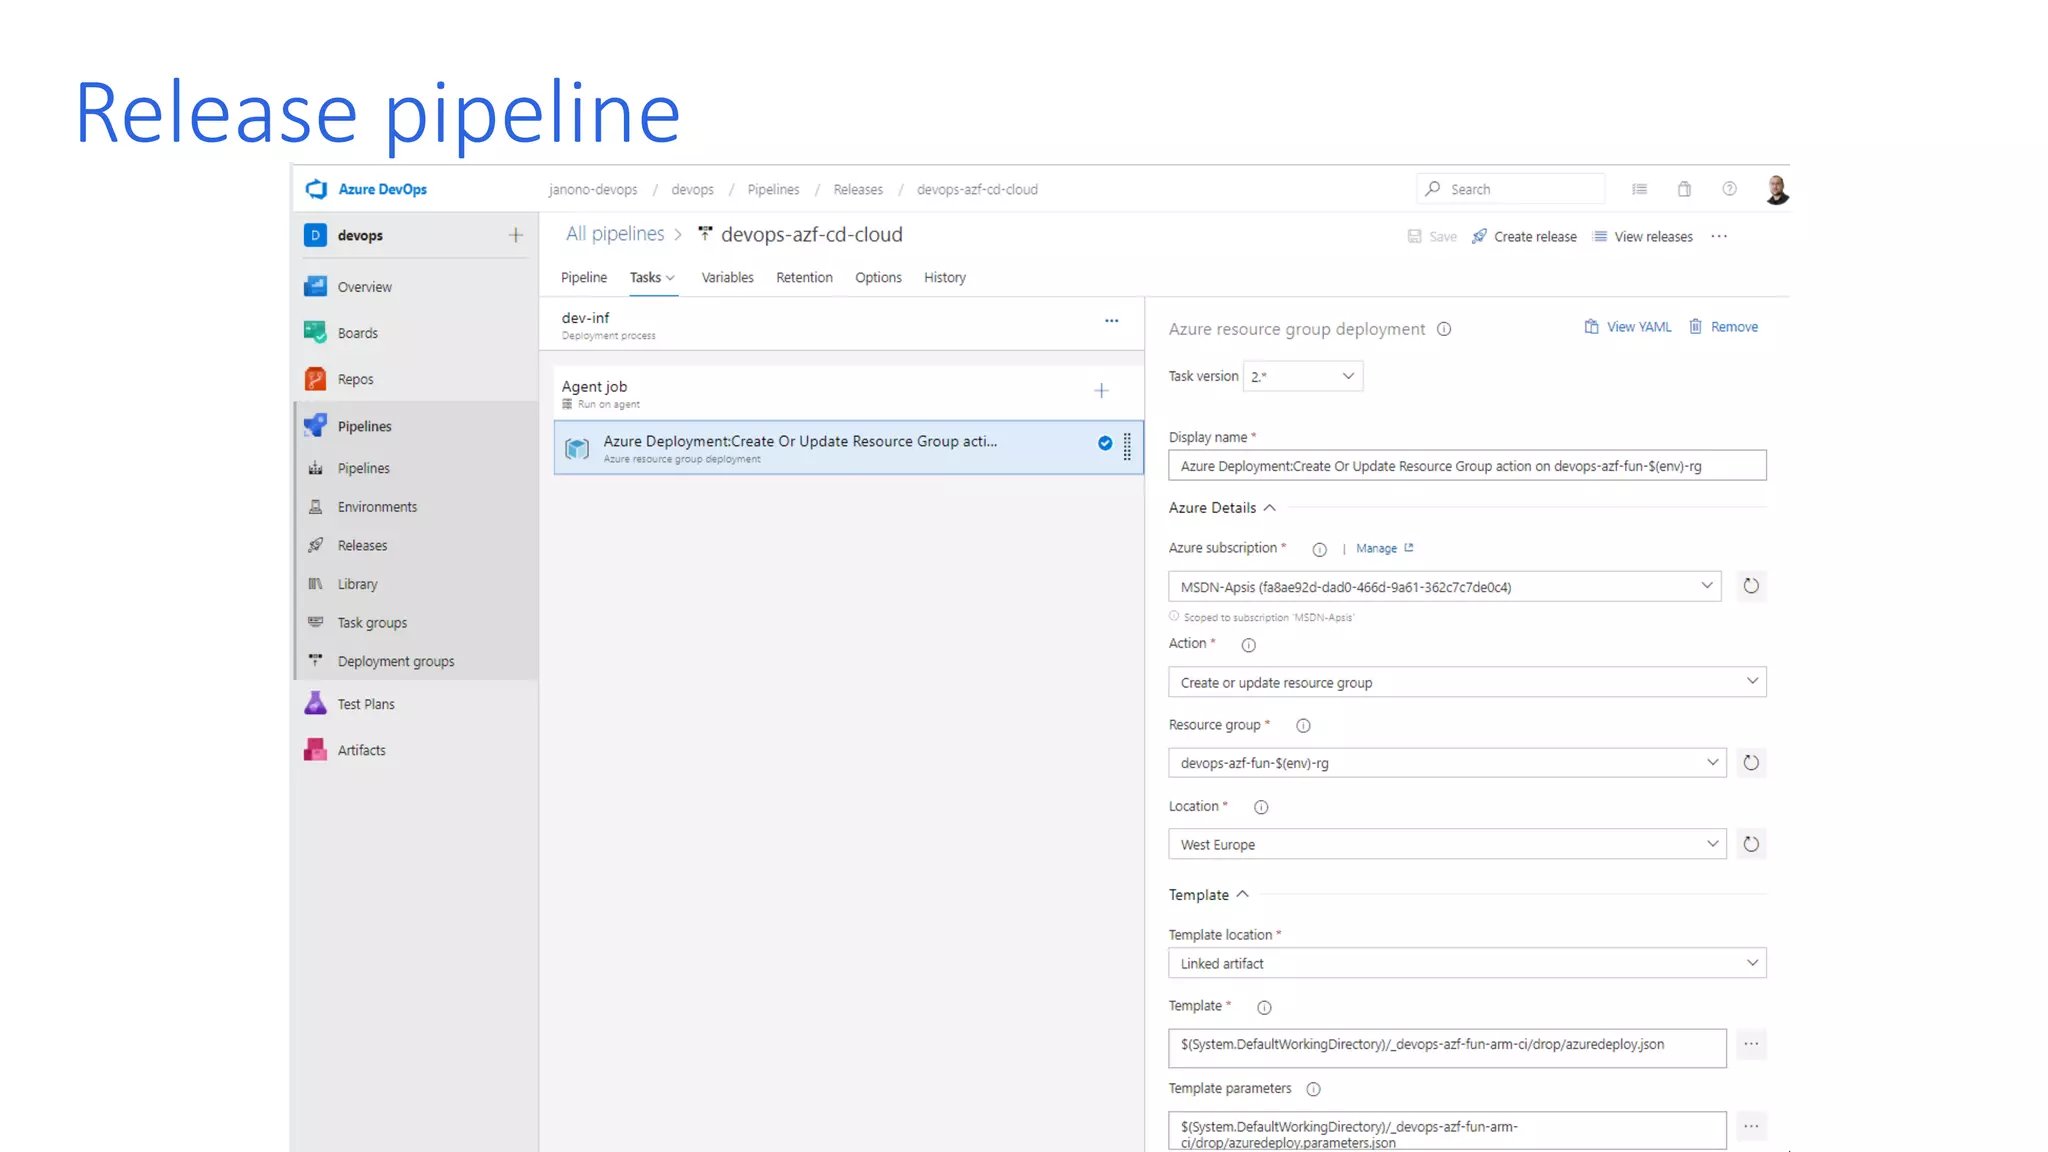Switch to the Variables tab

tap(727, 277)
